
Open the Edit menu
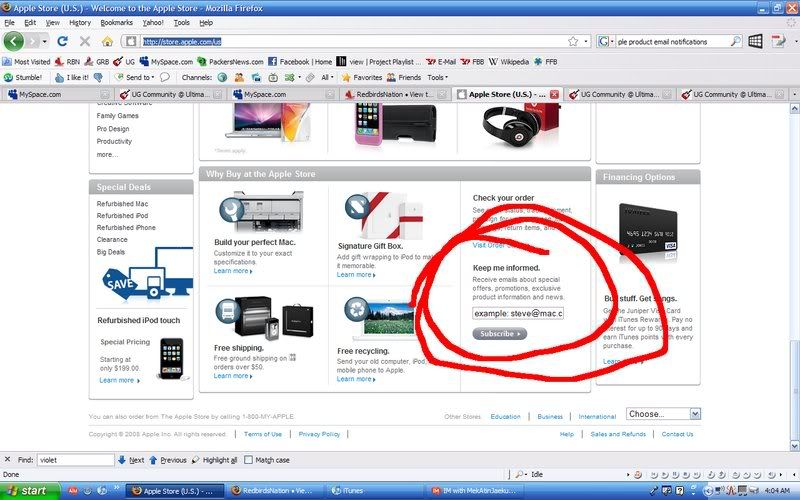30,22
